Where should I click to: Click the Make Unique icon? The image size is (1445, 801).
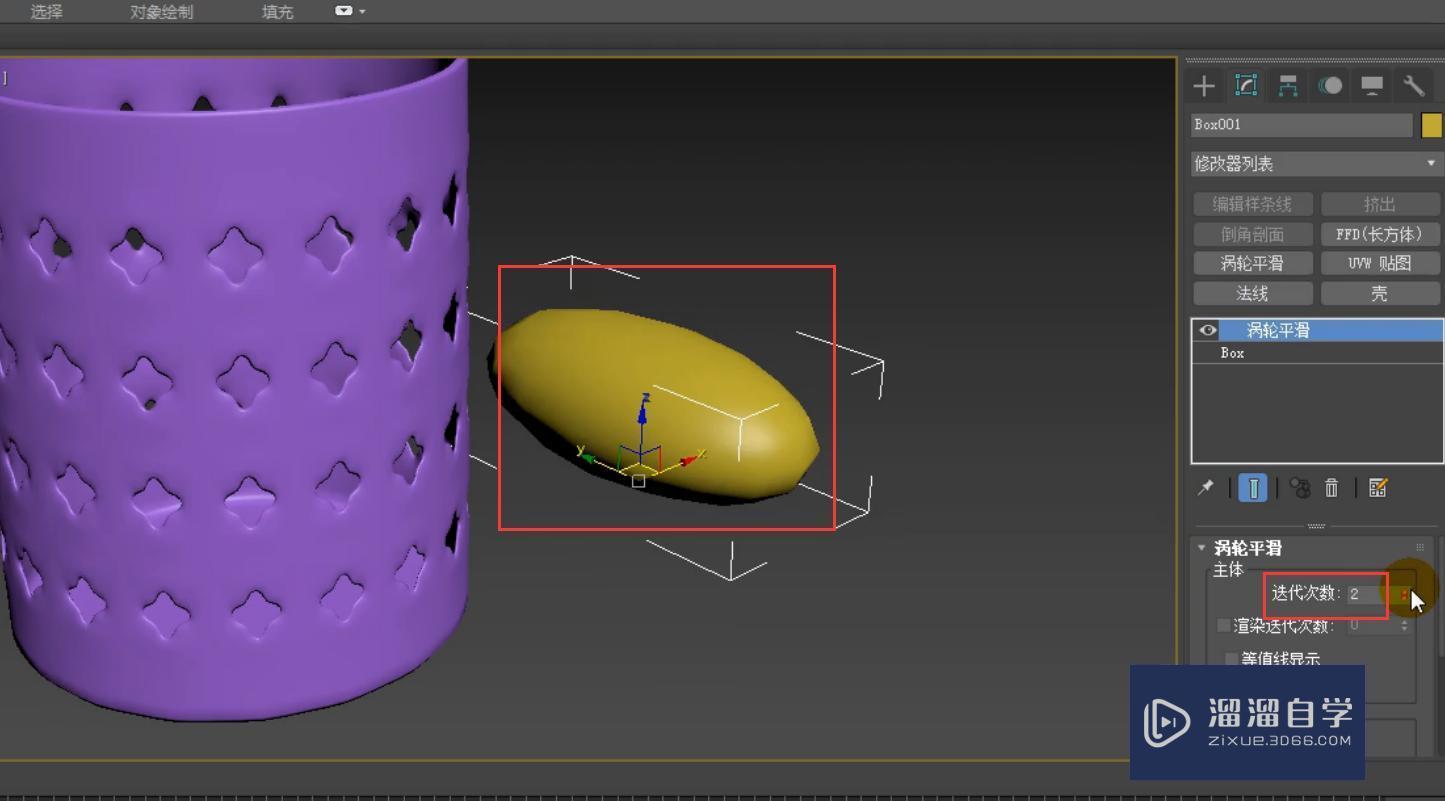click(x=1300, y=487)
